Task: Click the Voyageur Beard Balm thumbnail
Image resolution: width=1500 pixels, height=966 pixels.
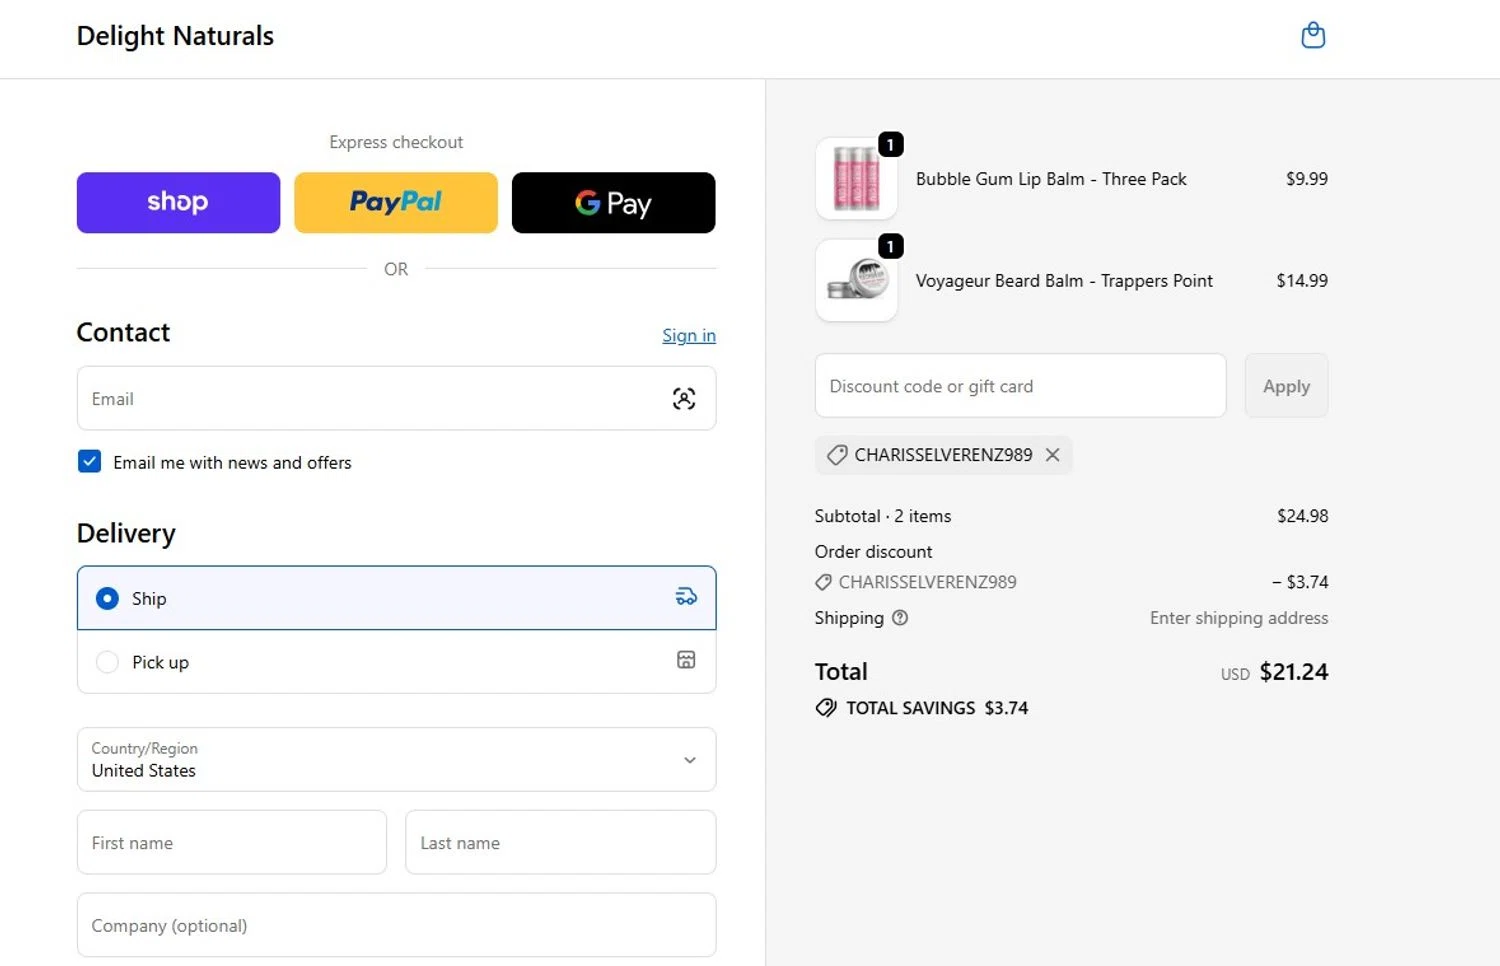Action: point(856,281)
